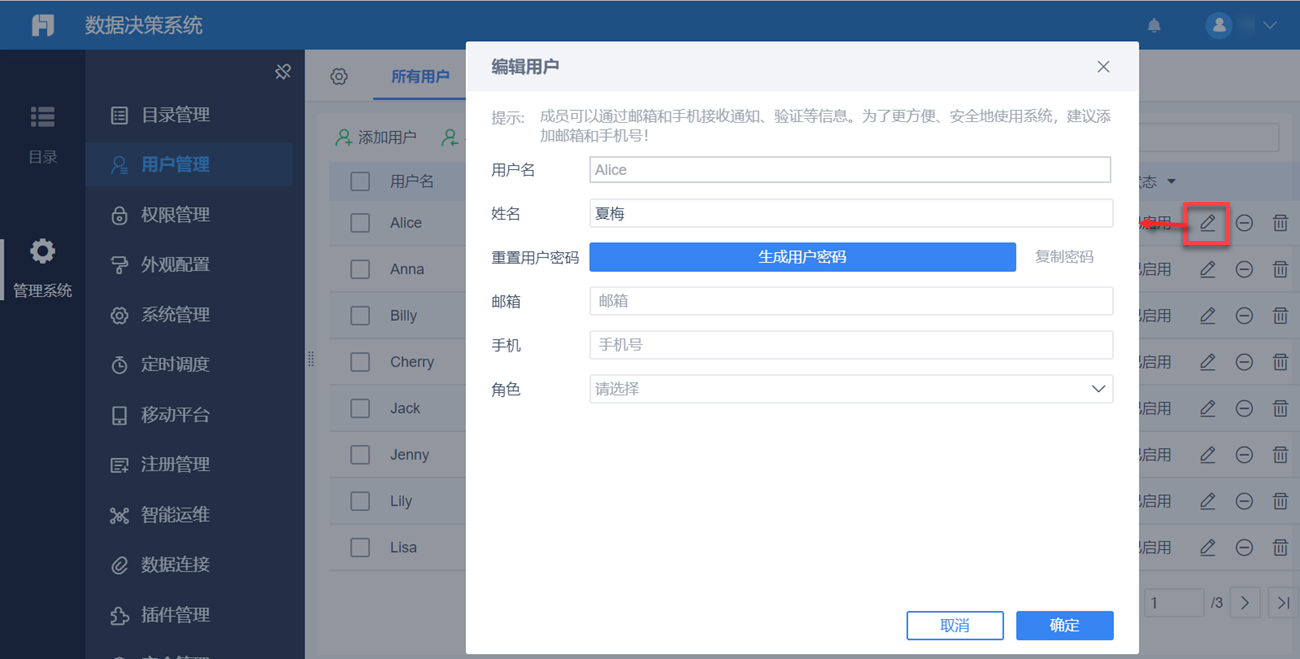The image size is (1300, 659).
Task: Click the 手机 input field
Action: (x=851, y=345)
